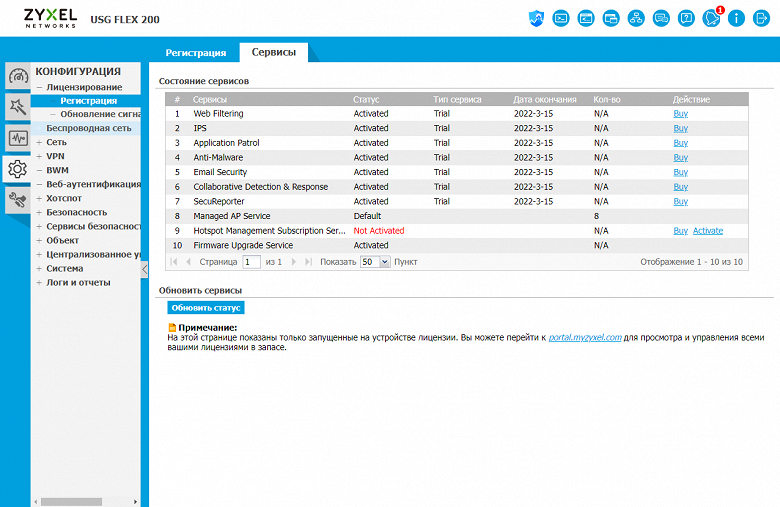Open the web console terminal icon
The image size is (780, 507).
[x=561, y=19]
